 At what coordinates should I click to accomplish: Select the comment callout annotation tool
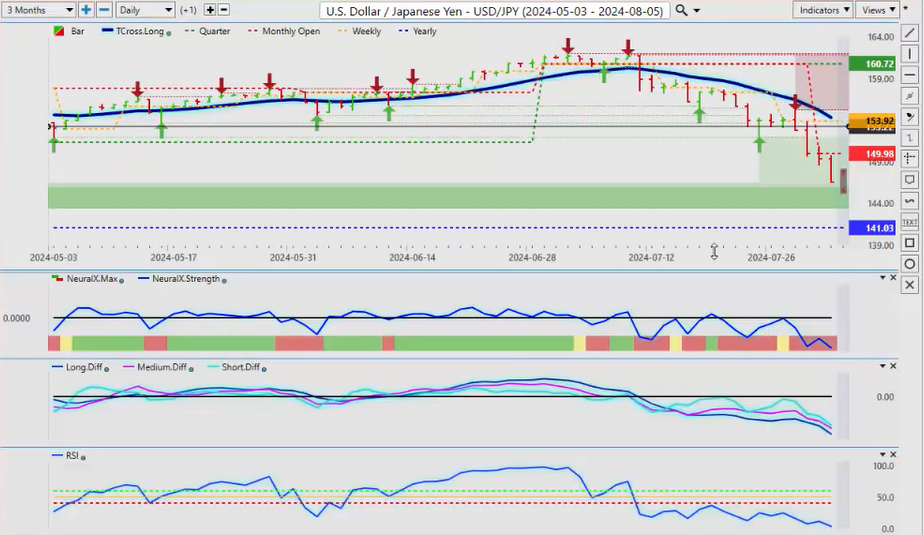click(x=910, y=180)
